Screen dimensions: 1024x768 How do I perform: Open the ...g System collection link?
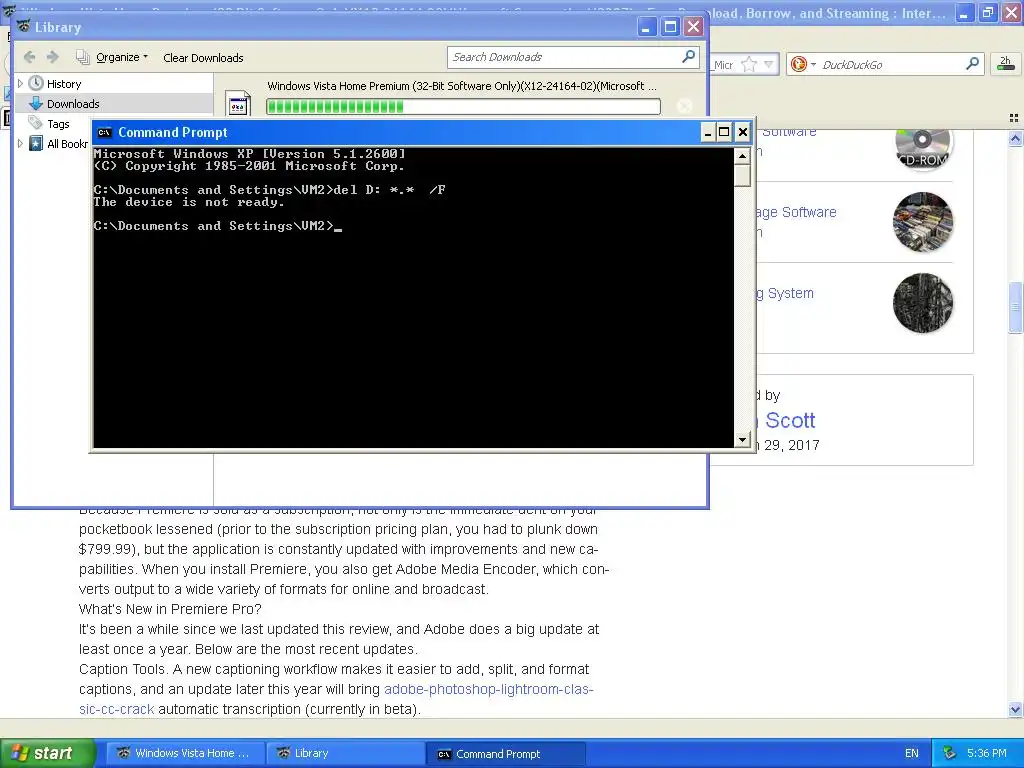(785, 293)
